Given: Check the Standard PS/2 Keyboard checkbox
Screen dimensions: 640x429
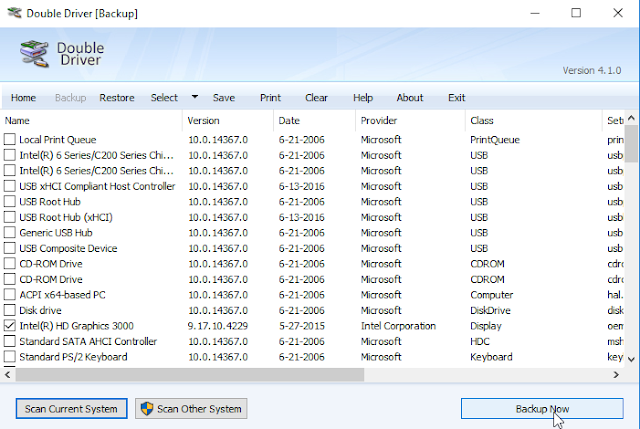Looking at the screenshot, I should click(x=9, y=357).
